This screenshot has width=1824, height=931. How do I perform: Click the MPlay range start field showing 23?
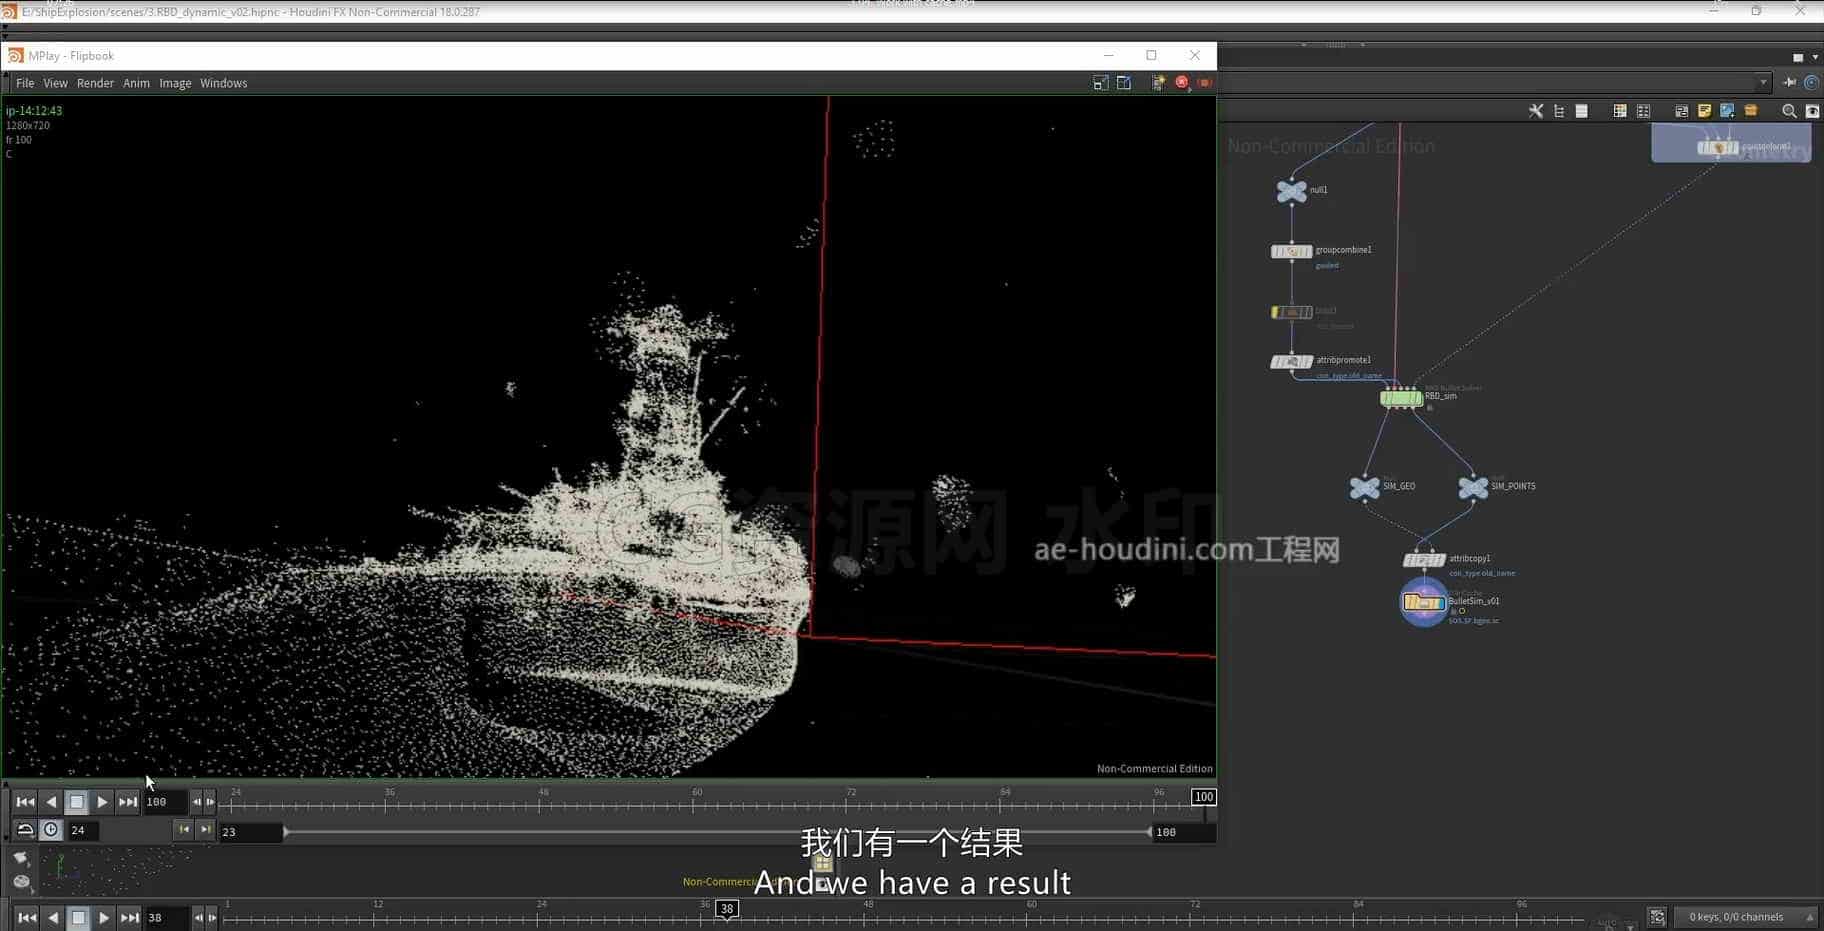coord(249,832)
